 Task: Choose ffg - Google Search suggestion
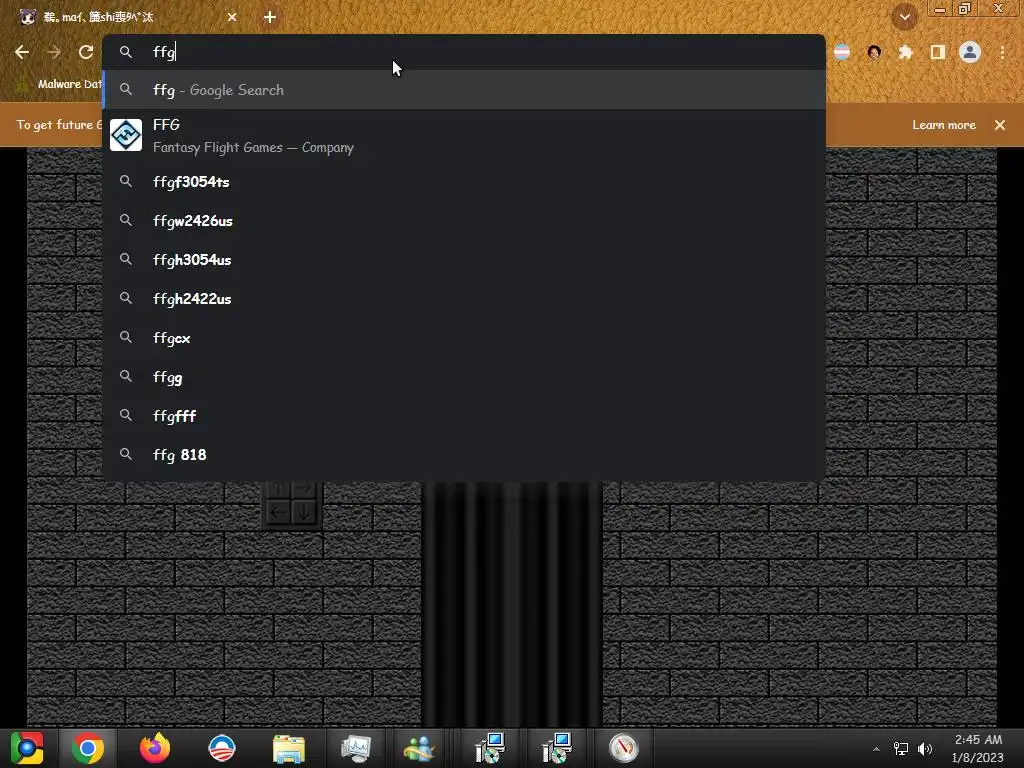coord(464,90)
